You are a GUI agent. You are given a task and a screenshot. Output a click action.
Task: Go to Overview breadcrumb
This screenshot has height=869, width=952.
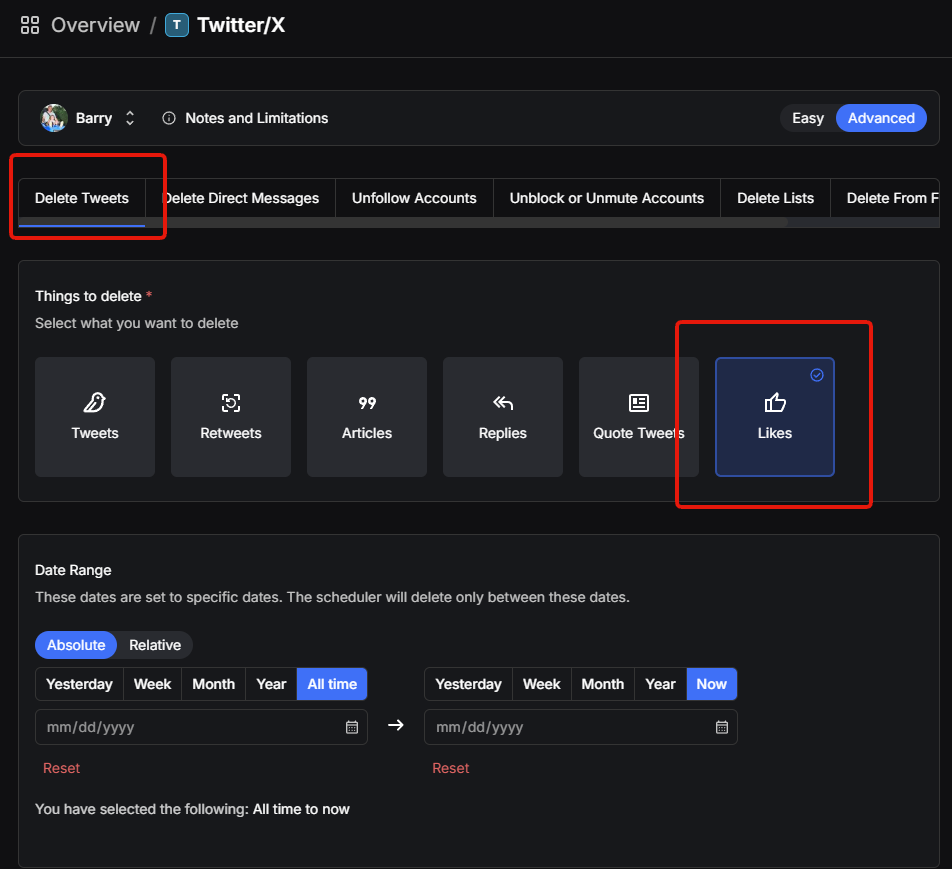click(95, 25)
